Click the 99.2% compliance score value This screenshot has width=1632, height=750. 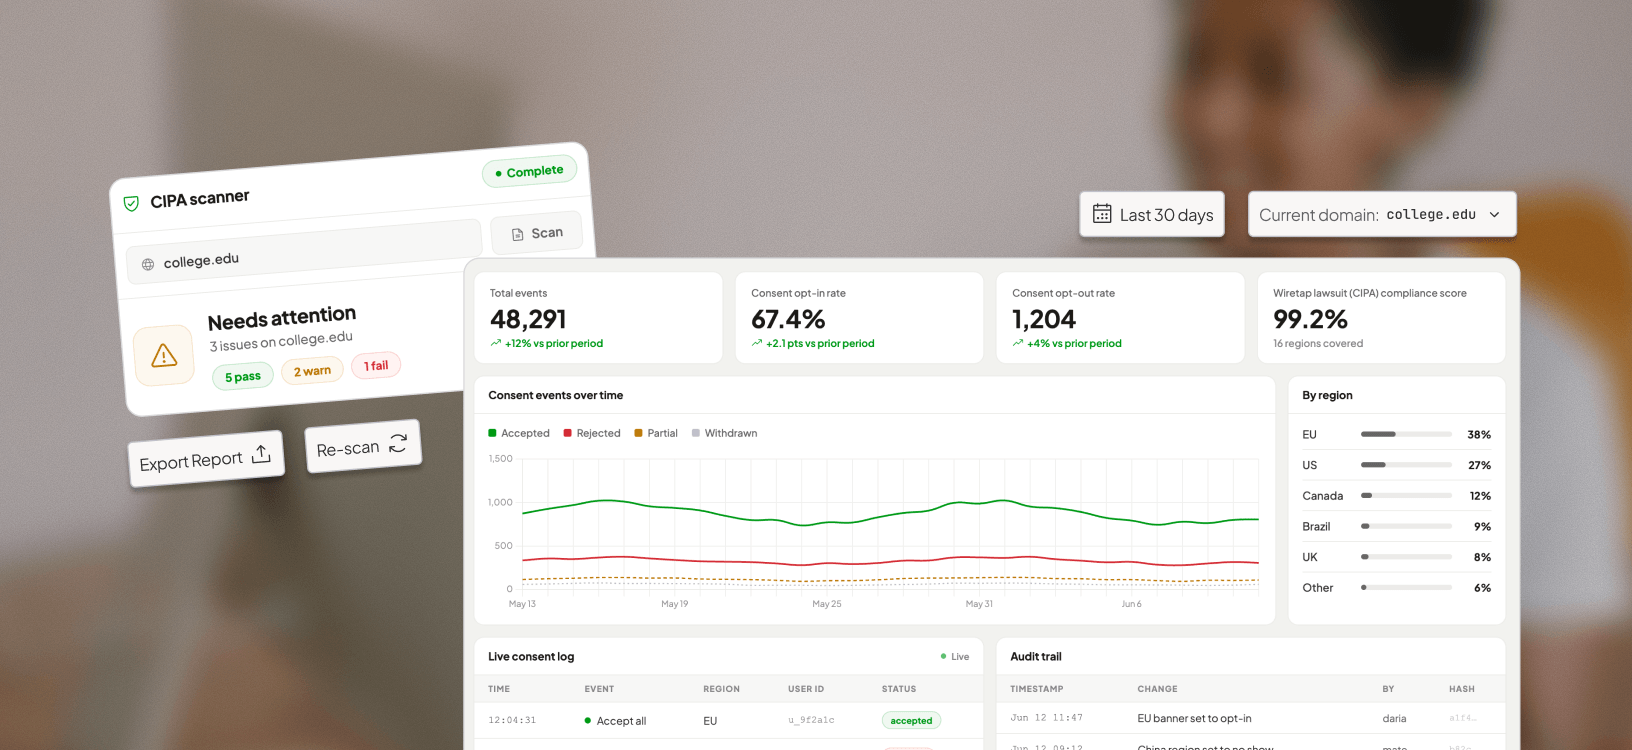tap(1310, 319)
